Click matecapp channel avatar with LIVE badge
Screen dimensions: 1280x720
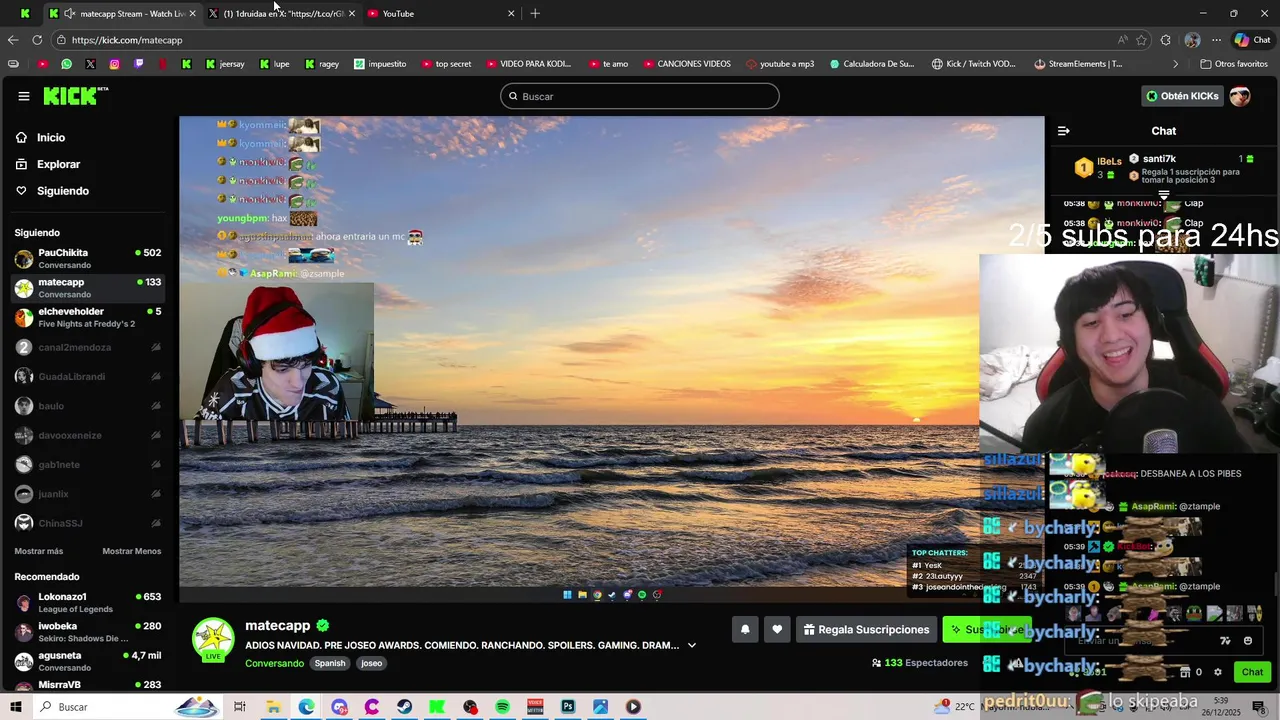coord(213,640)
